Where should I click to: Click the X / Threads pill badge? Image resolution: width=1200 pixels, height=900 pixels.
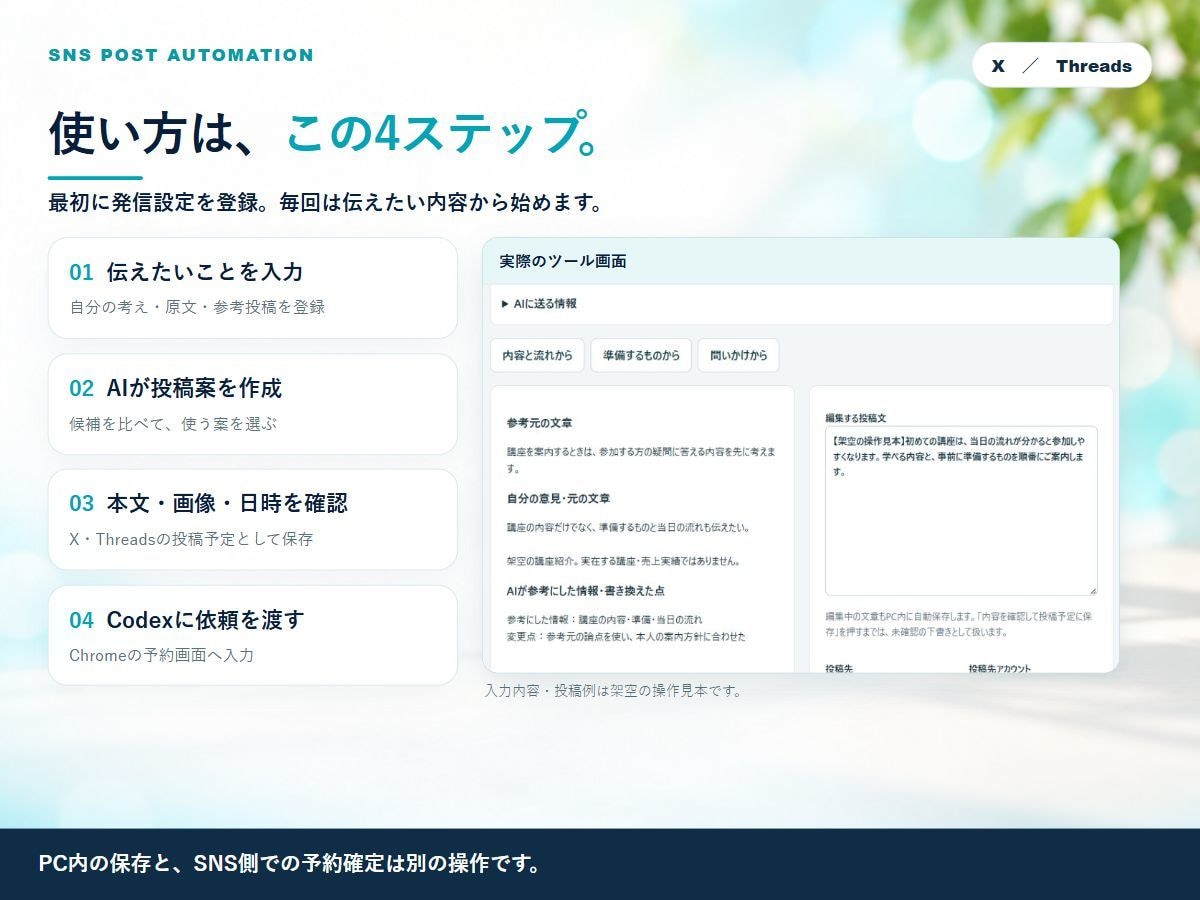(1062, 66)
